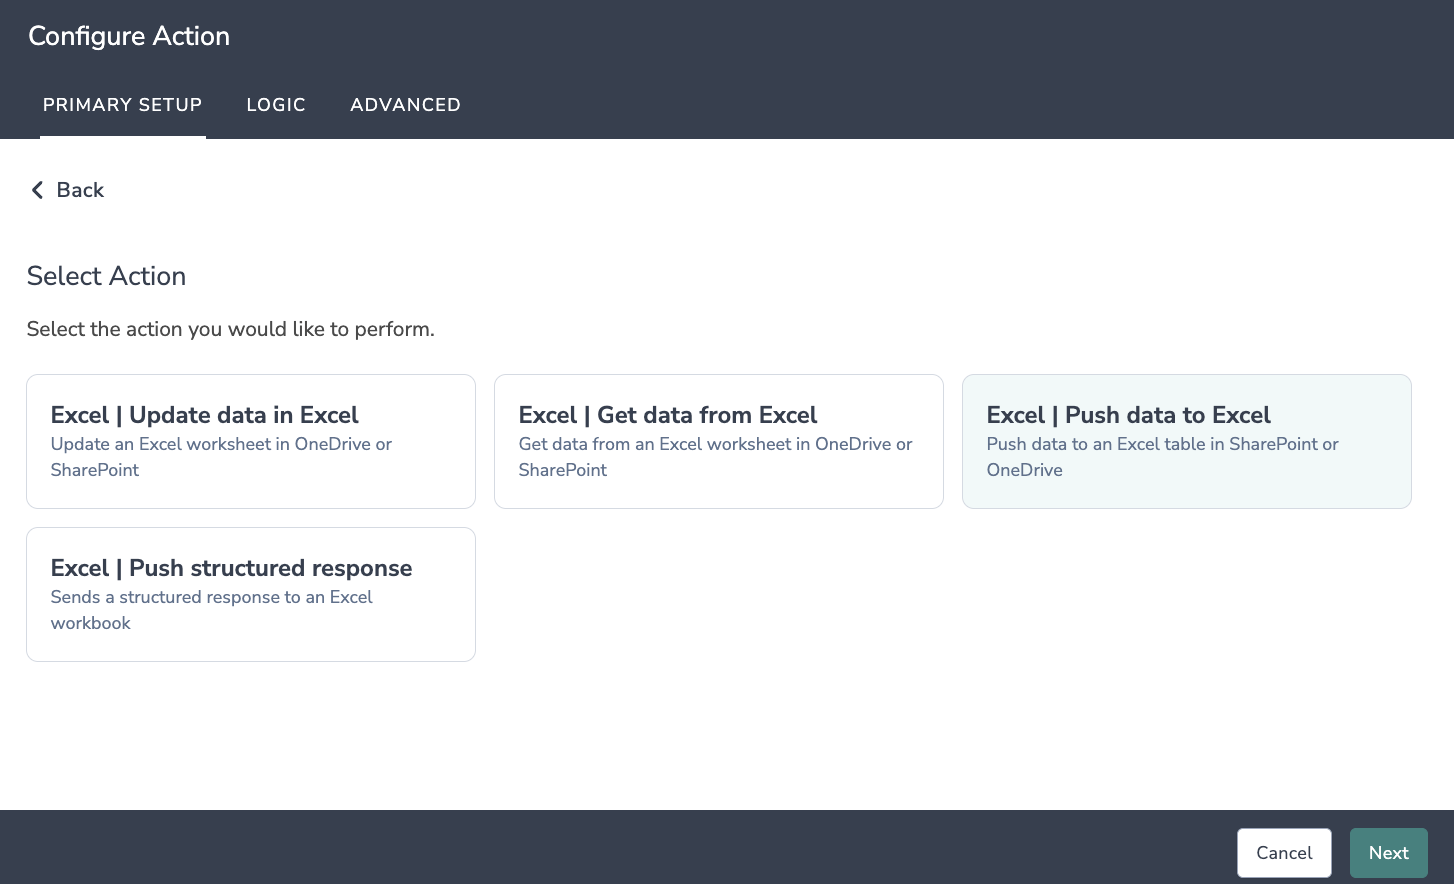Click the Back chevron arrow icon
This screenshot has width=1454, height=884.
point(37,190)
